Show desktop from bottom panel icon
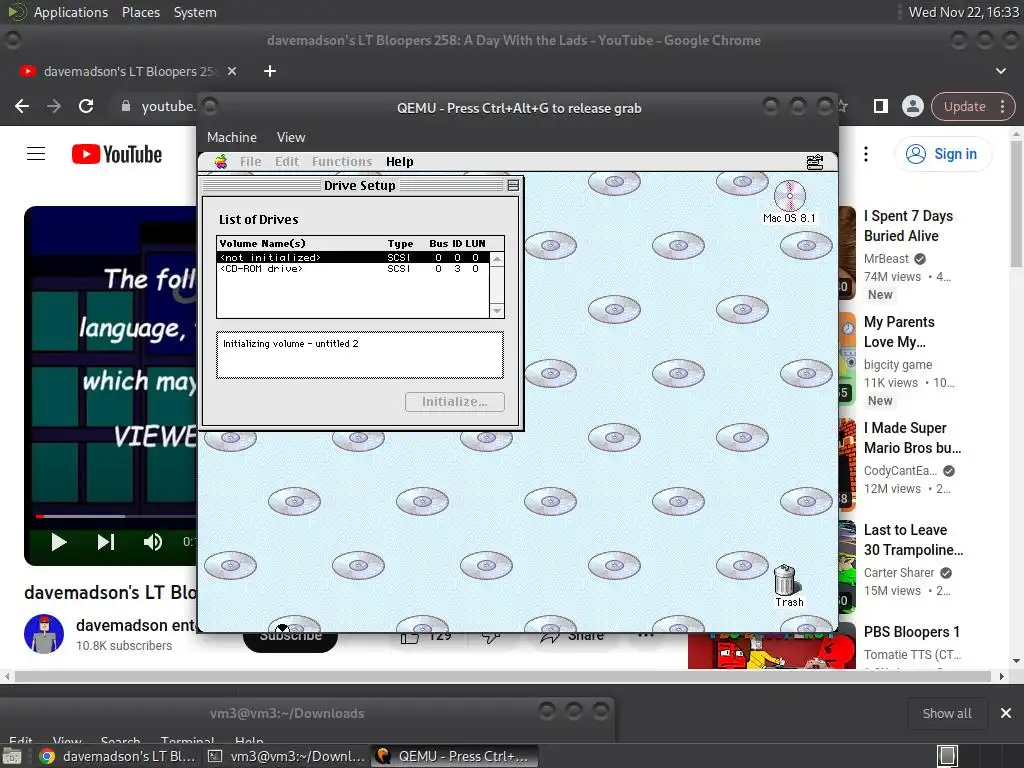This screenshot has width=1024, height=768. click(x=11, y=756)
